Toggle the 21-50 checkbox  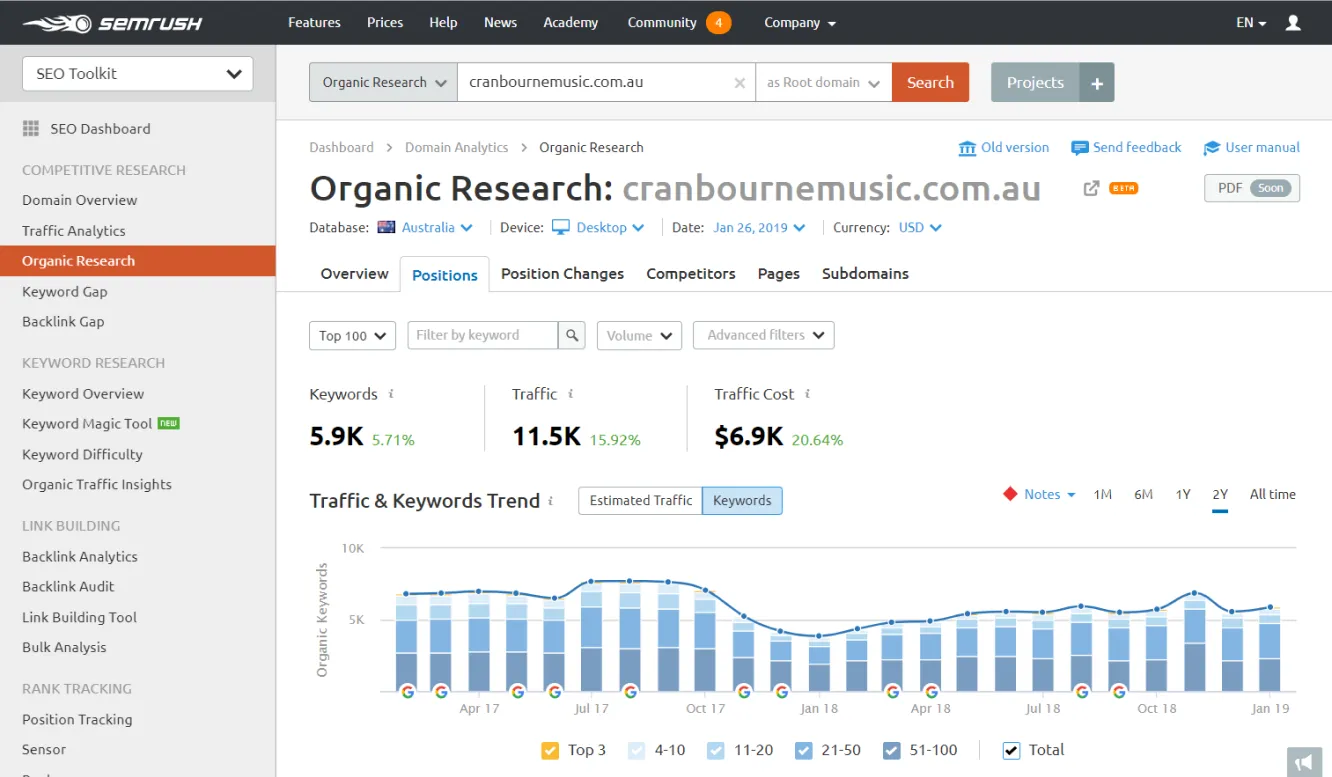click(x=804, y=750)
